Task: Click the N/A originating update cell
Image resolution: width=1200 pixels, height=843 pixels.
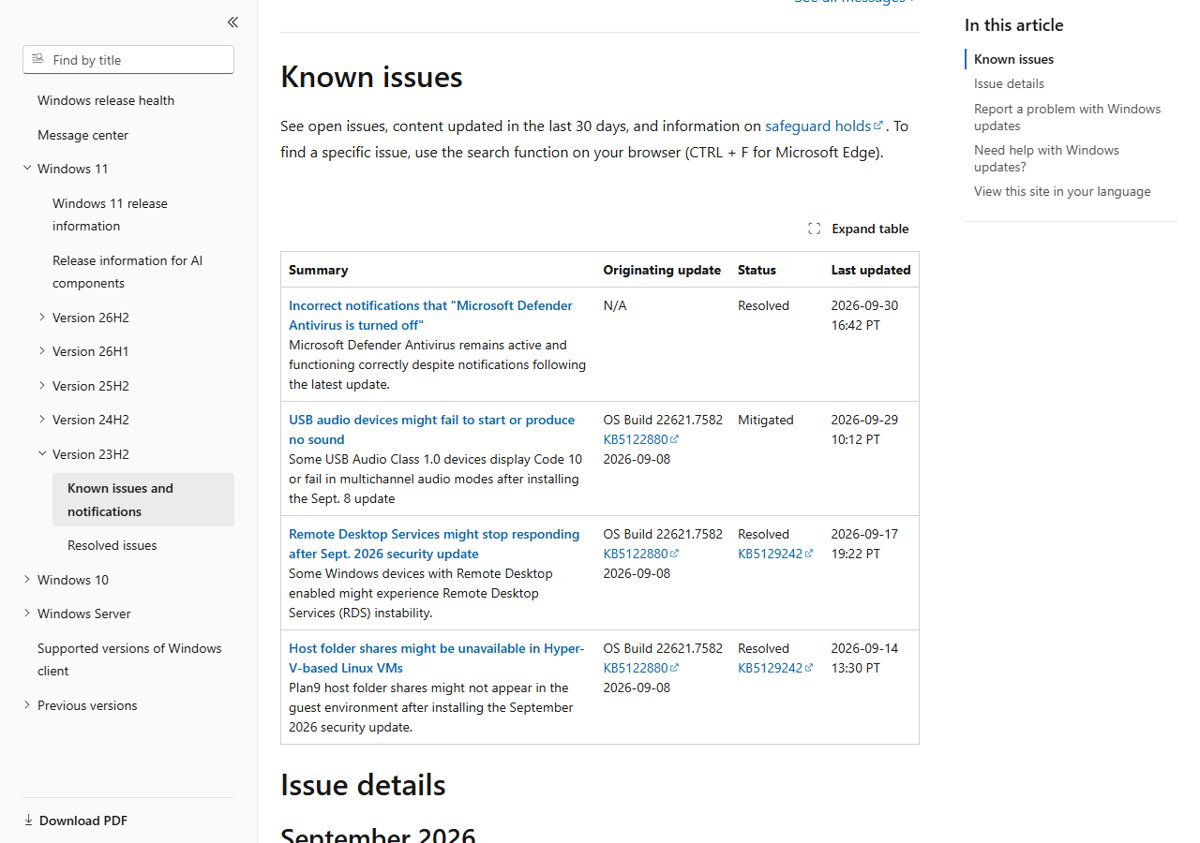Action: (615, 306)
